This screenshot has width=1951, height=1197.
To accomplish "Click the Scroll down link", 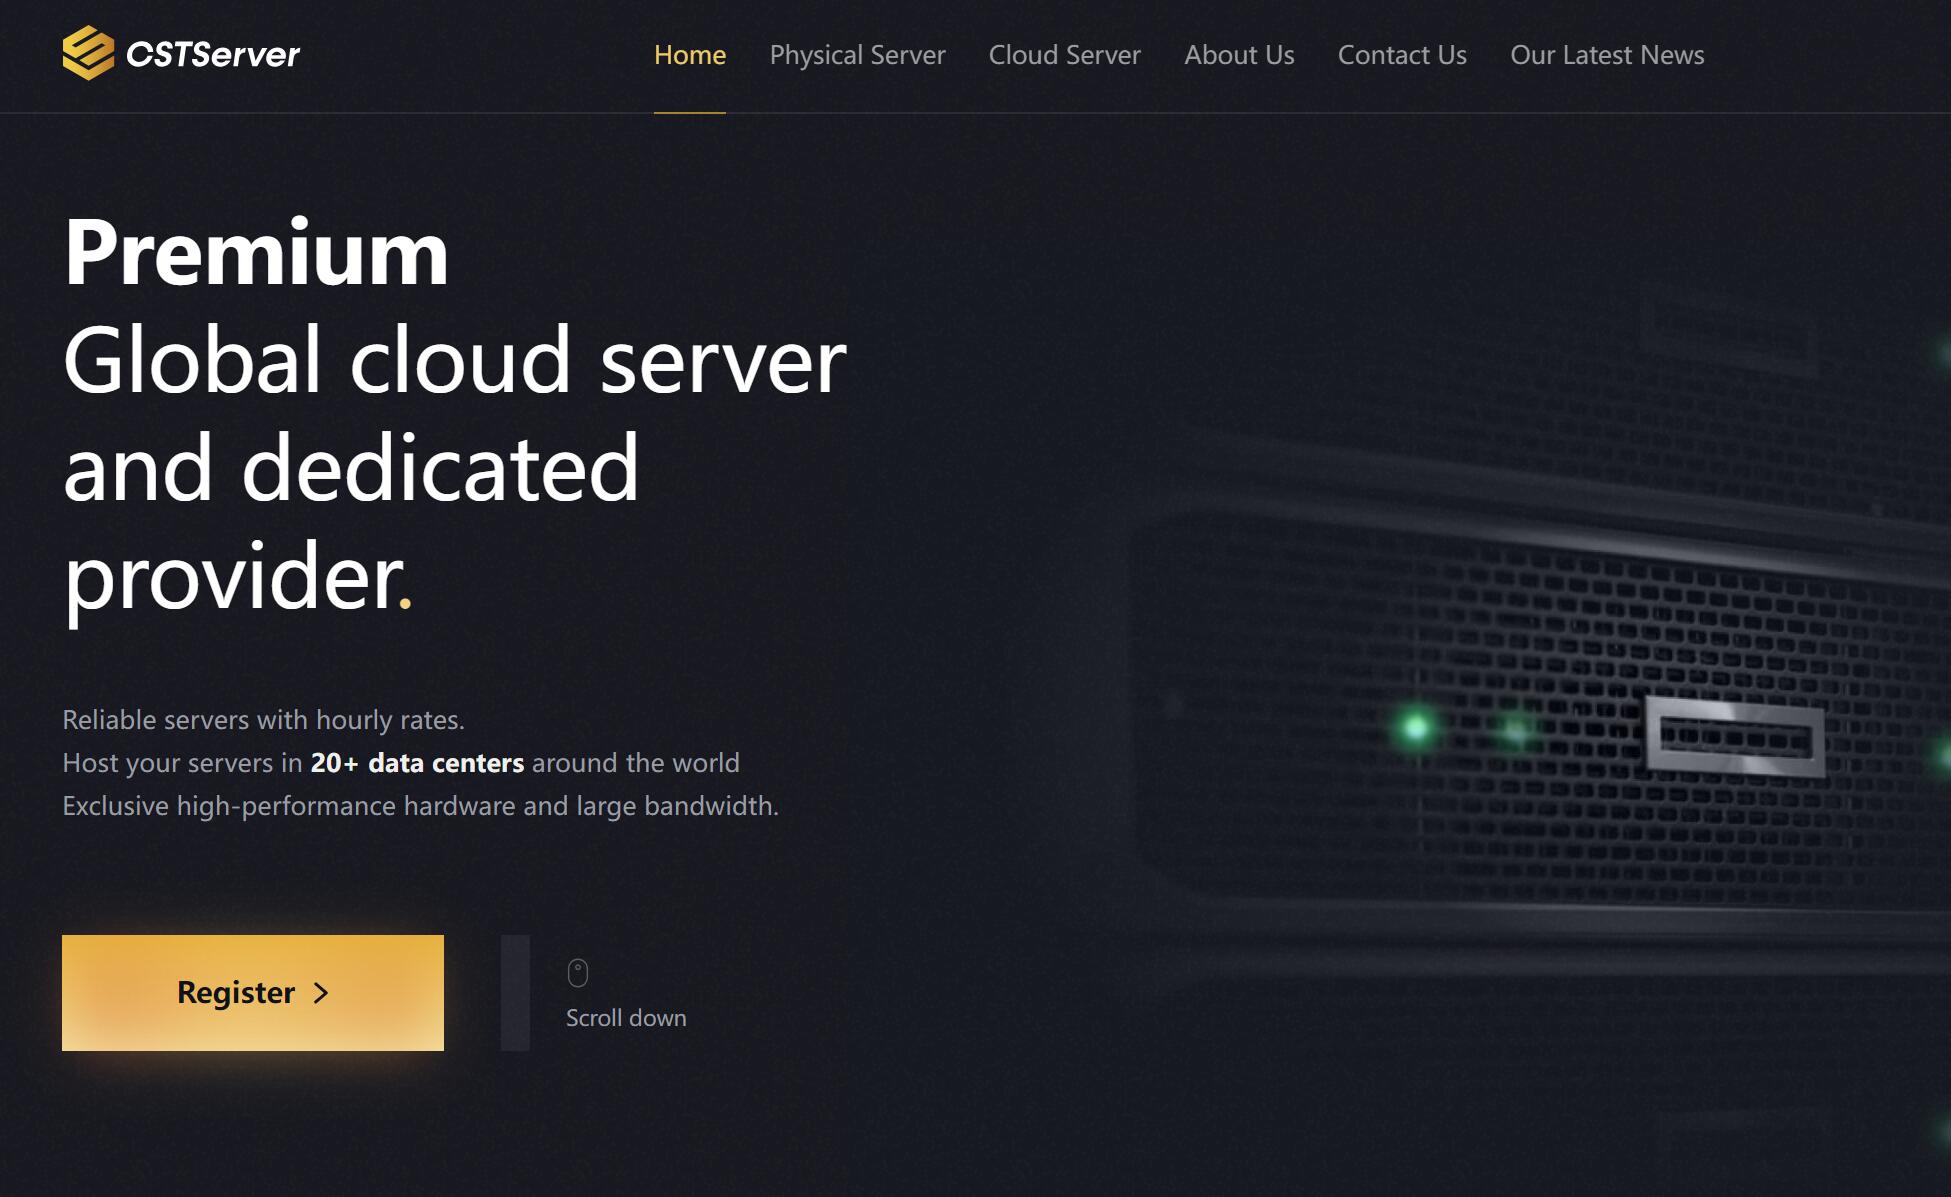I will pyautogui.click(x=626, y=1017).
